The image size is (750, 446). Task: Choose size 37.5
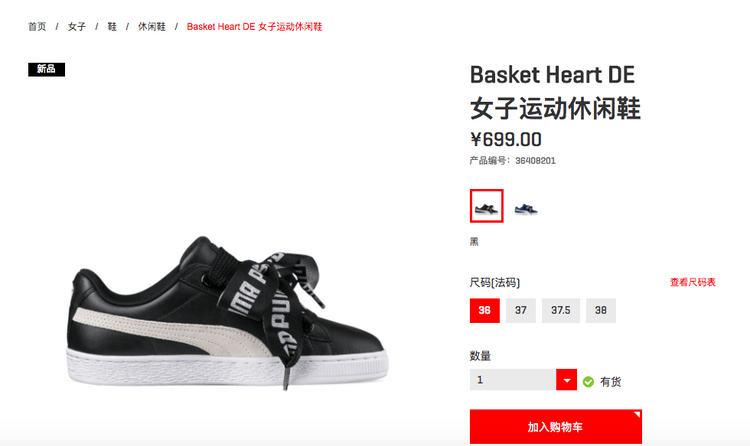pos(561,311)
